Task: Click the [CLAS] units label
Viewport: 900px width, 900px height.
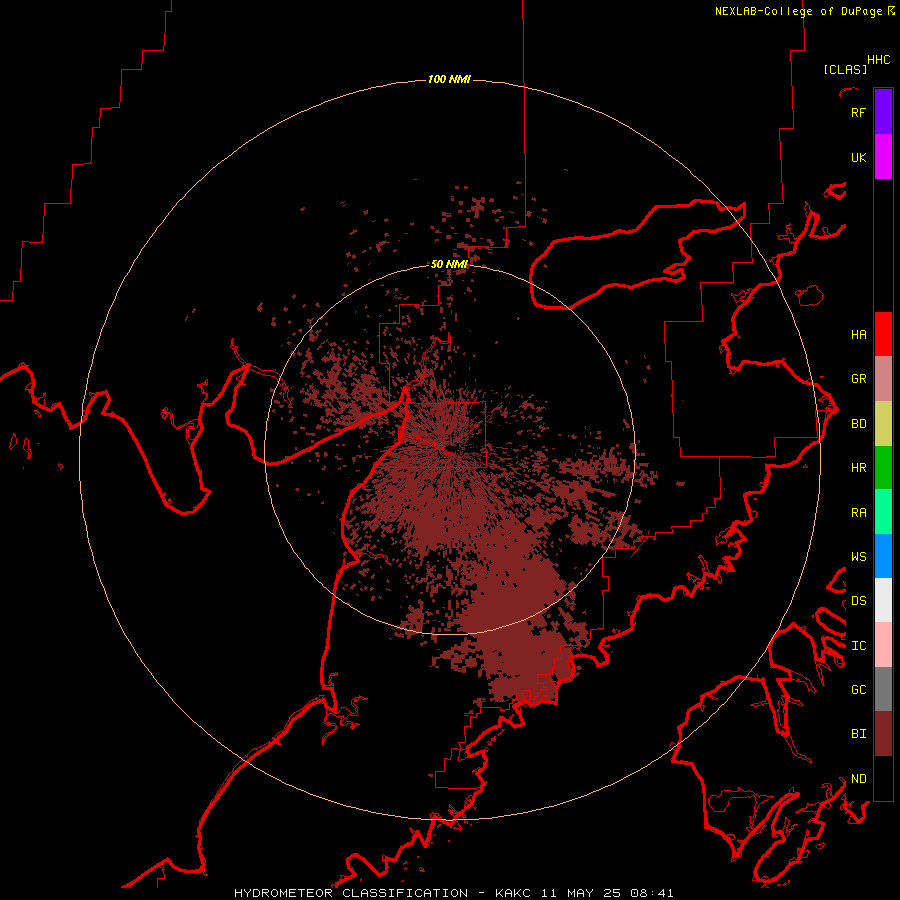Action: pyautogui.click(x=845, y=69)
